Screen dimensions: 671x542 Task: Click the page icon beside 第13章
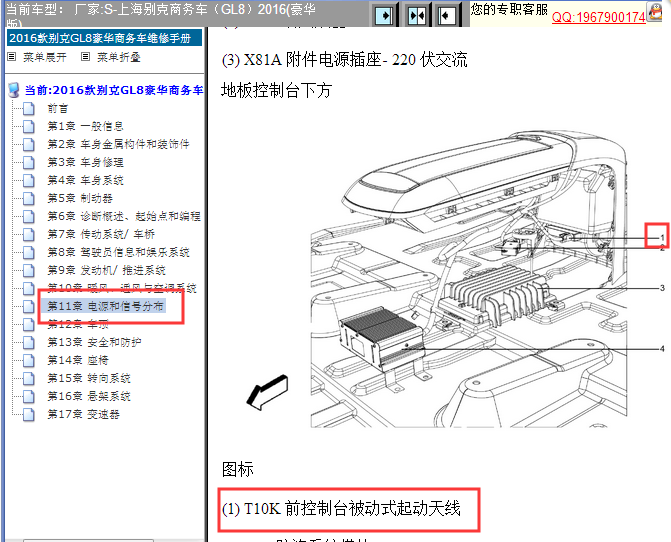click(29, 343)
